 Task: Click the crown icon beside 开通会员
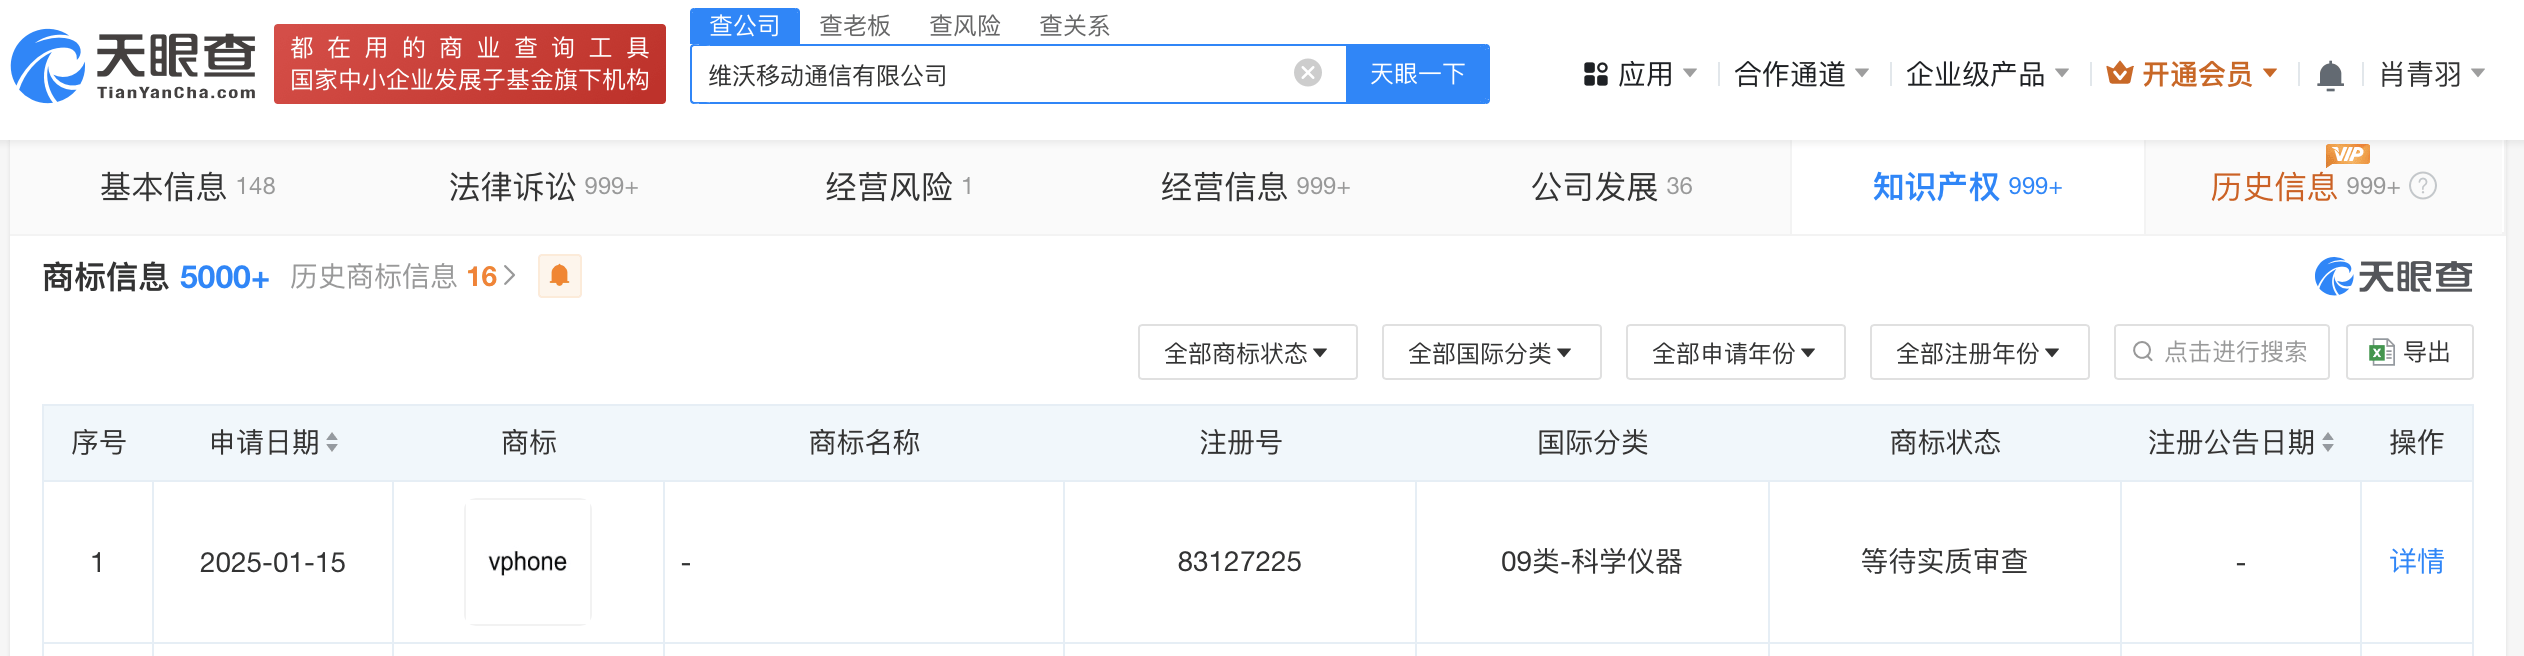pos(2119,73)
